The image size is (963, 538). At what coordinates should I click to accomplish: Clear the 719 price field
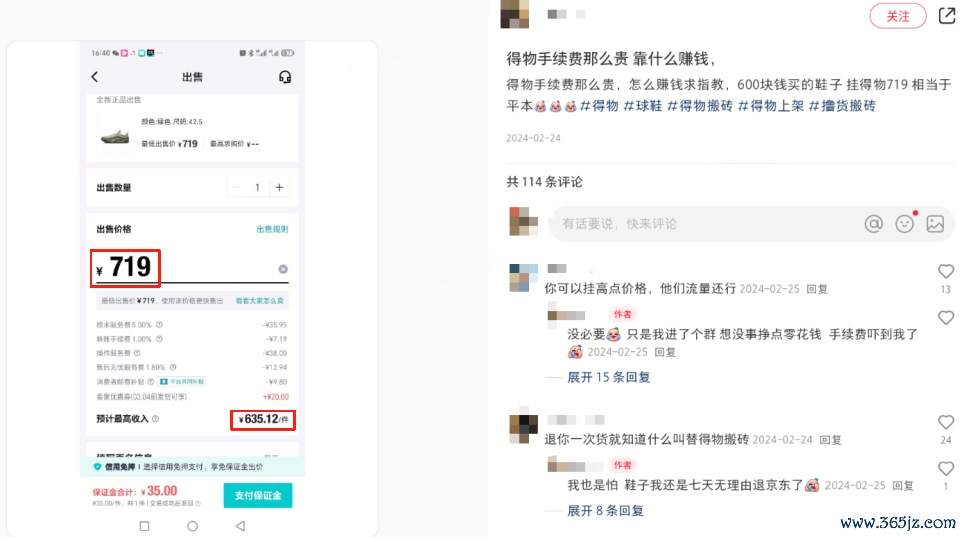pyautogui.click(x=283, y=269)
